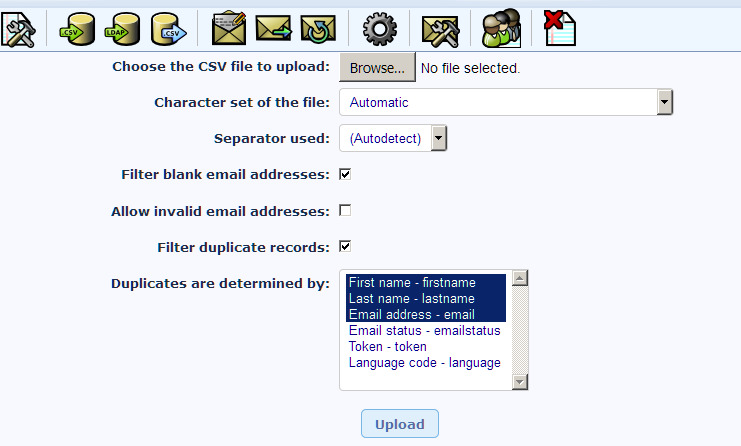Select the send email invitation icon

(x=273, y=28)
